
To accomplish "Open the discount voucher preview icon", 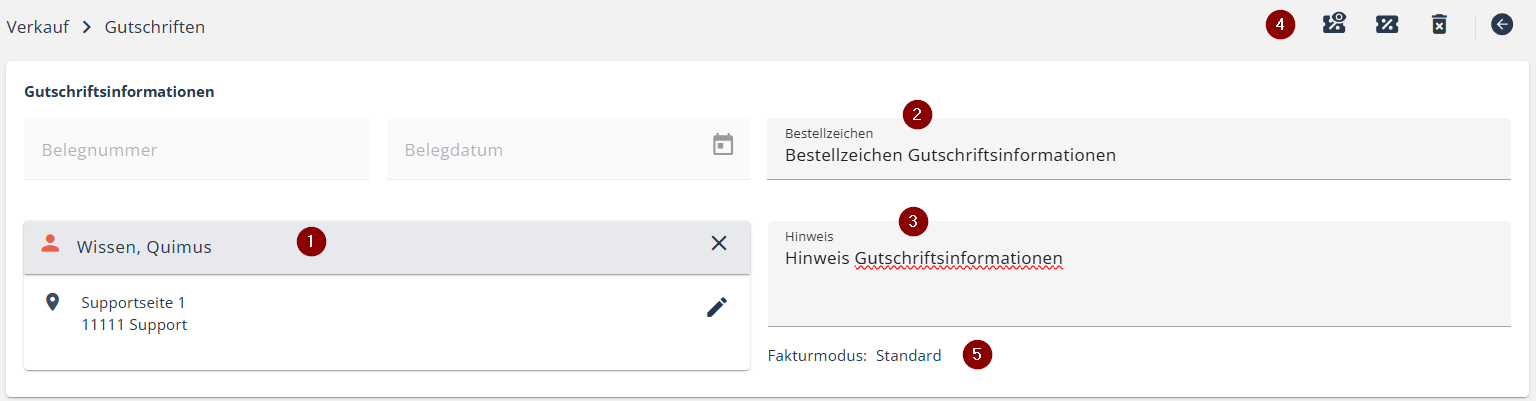I will [x=1334, y=24].
